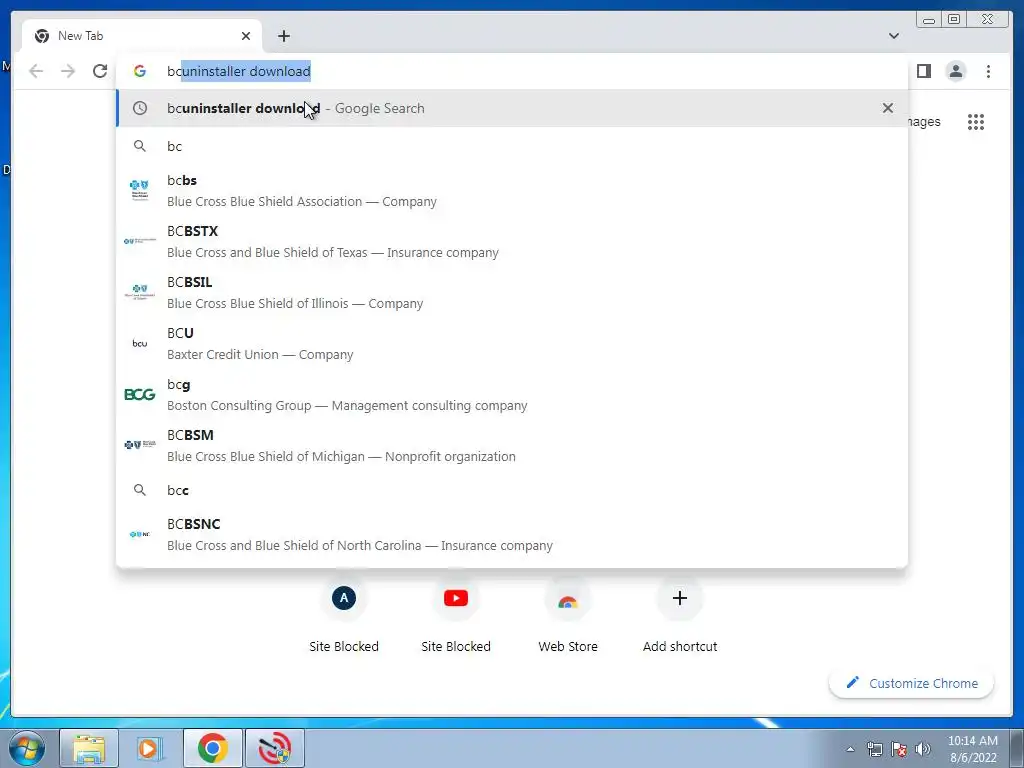Select BCBSM Michigan suggestion
Screen dimensions: 1024x768
coord(511,445)
